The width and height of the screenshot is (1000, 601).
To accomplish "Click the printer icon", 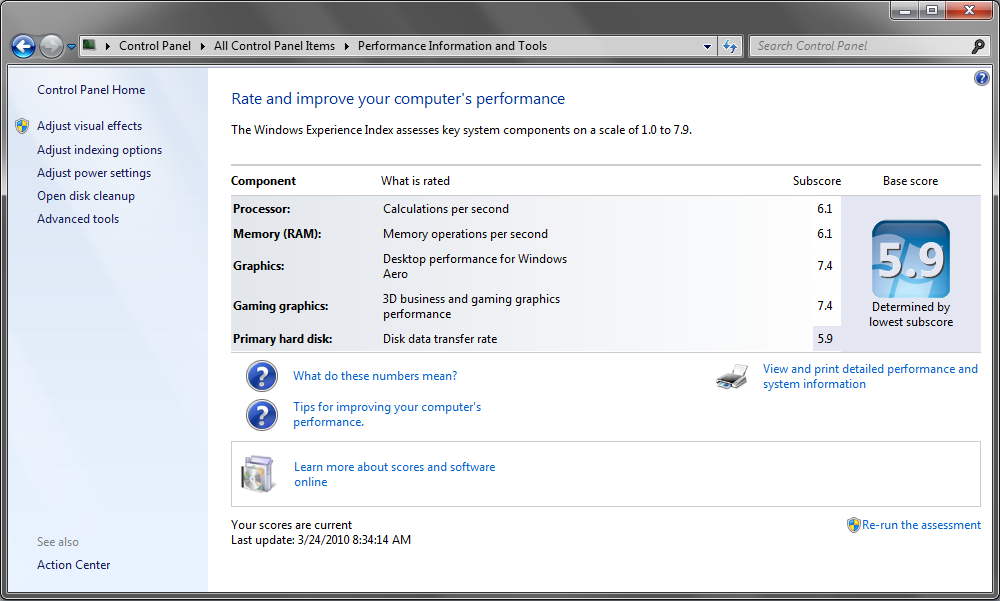I will (733, 377).
